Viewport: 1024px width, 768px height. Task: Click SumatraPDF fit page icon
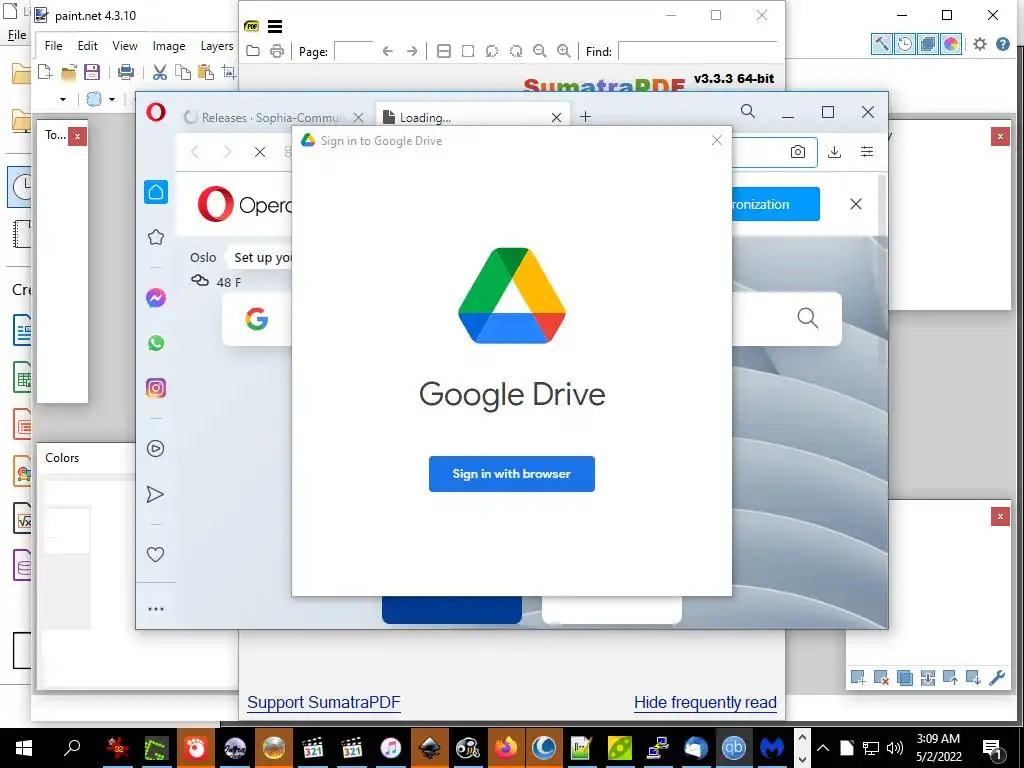[x=468, y=51]
